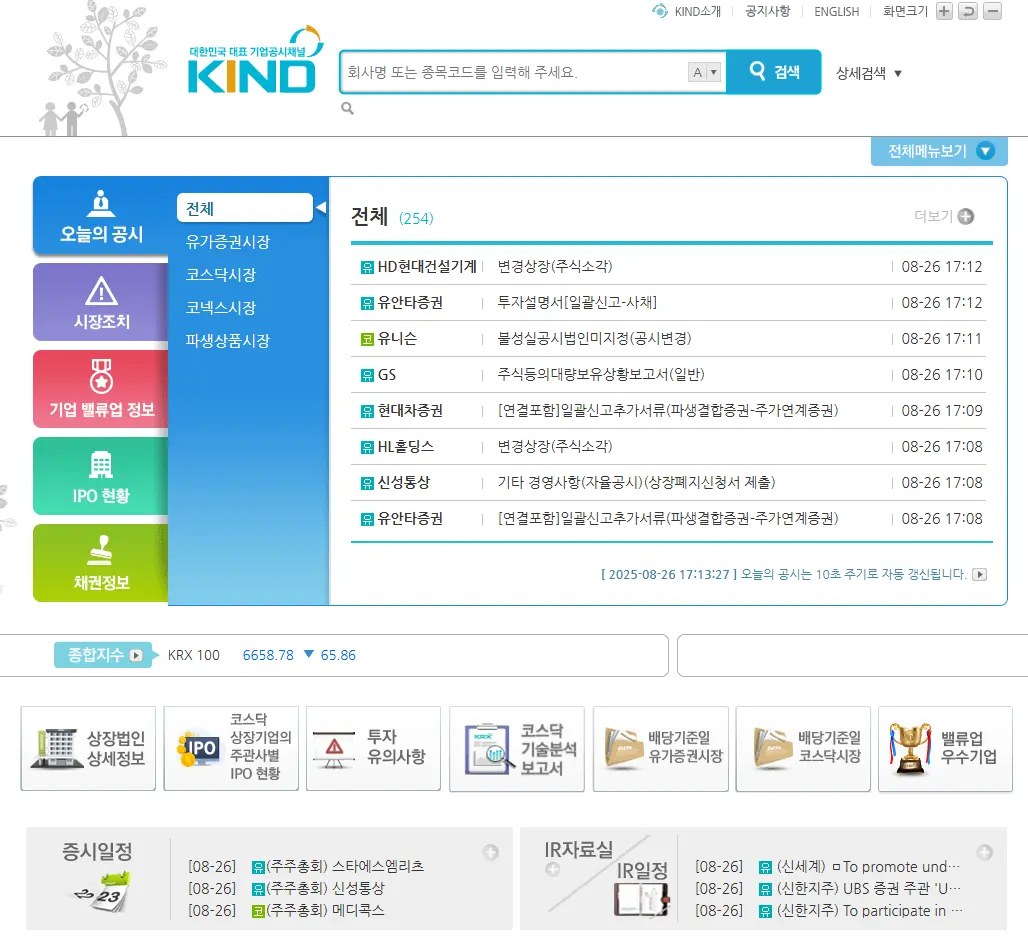Open KIND소개 top menu link
The width and height of the screenshot is (1028, 940).
698,12
